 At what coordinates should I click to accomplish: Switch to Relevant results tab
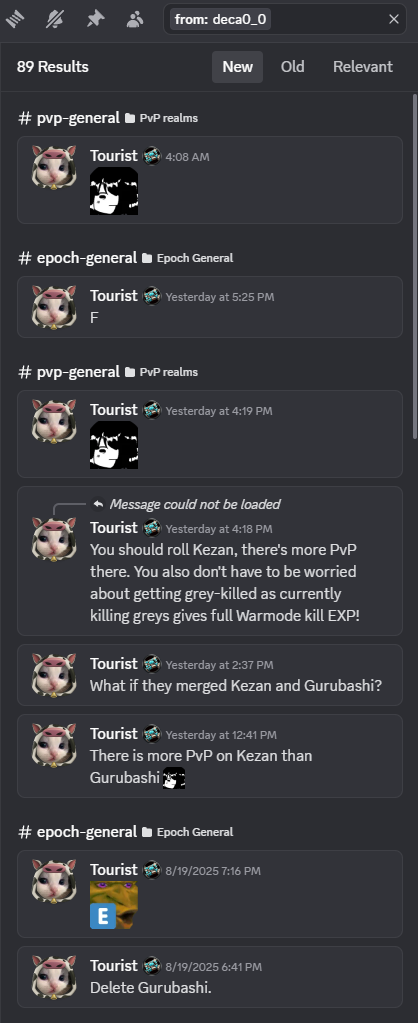point(363,67)
